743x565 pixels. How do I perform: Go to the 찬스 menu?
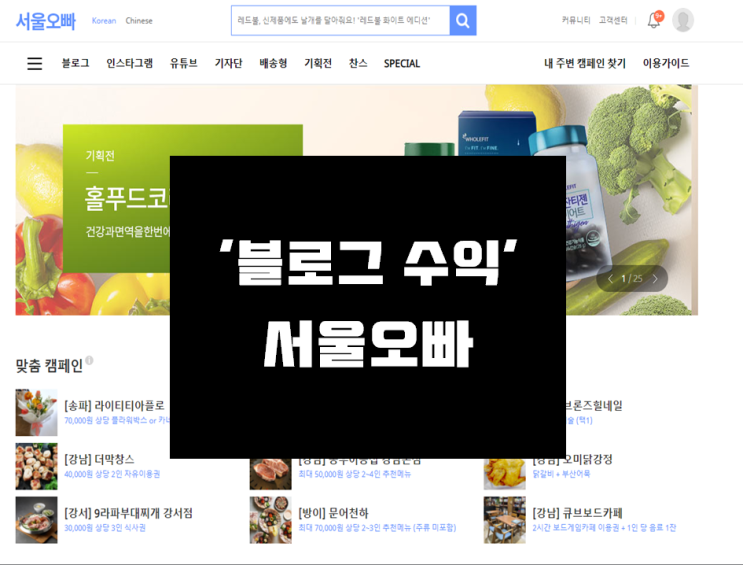[x=358, y=64]
